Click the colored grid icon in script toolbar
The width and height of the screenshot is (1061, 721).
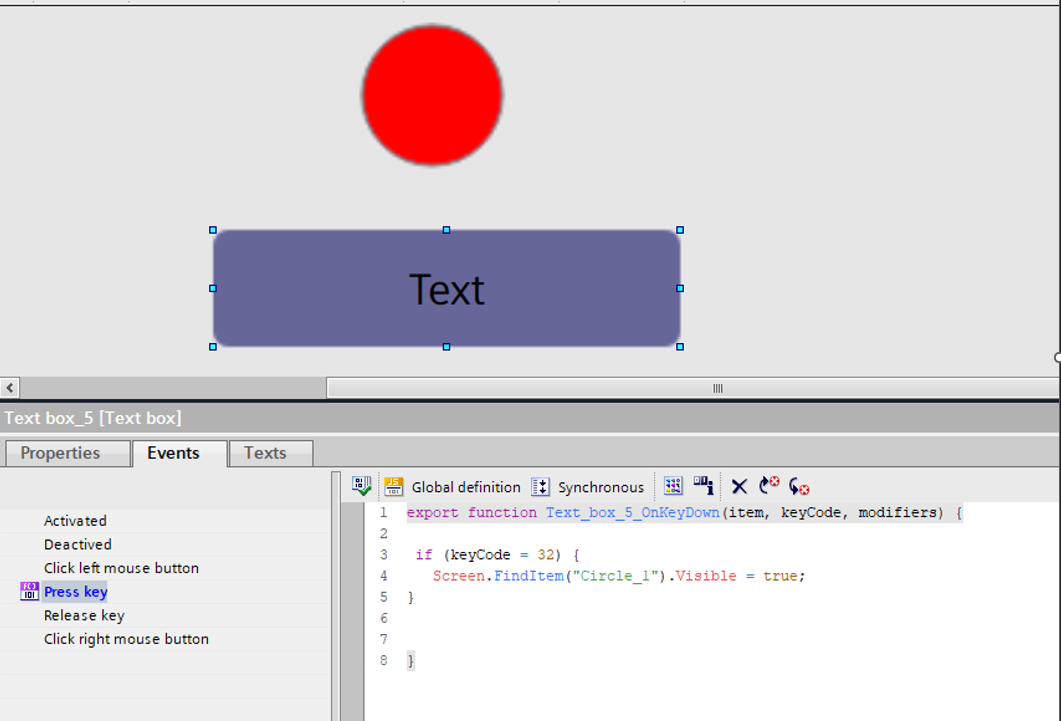(673, 487)
